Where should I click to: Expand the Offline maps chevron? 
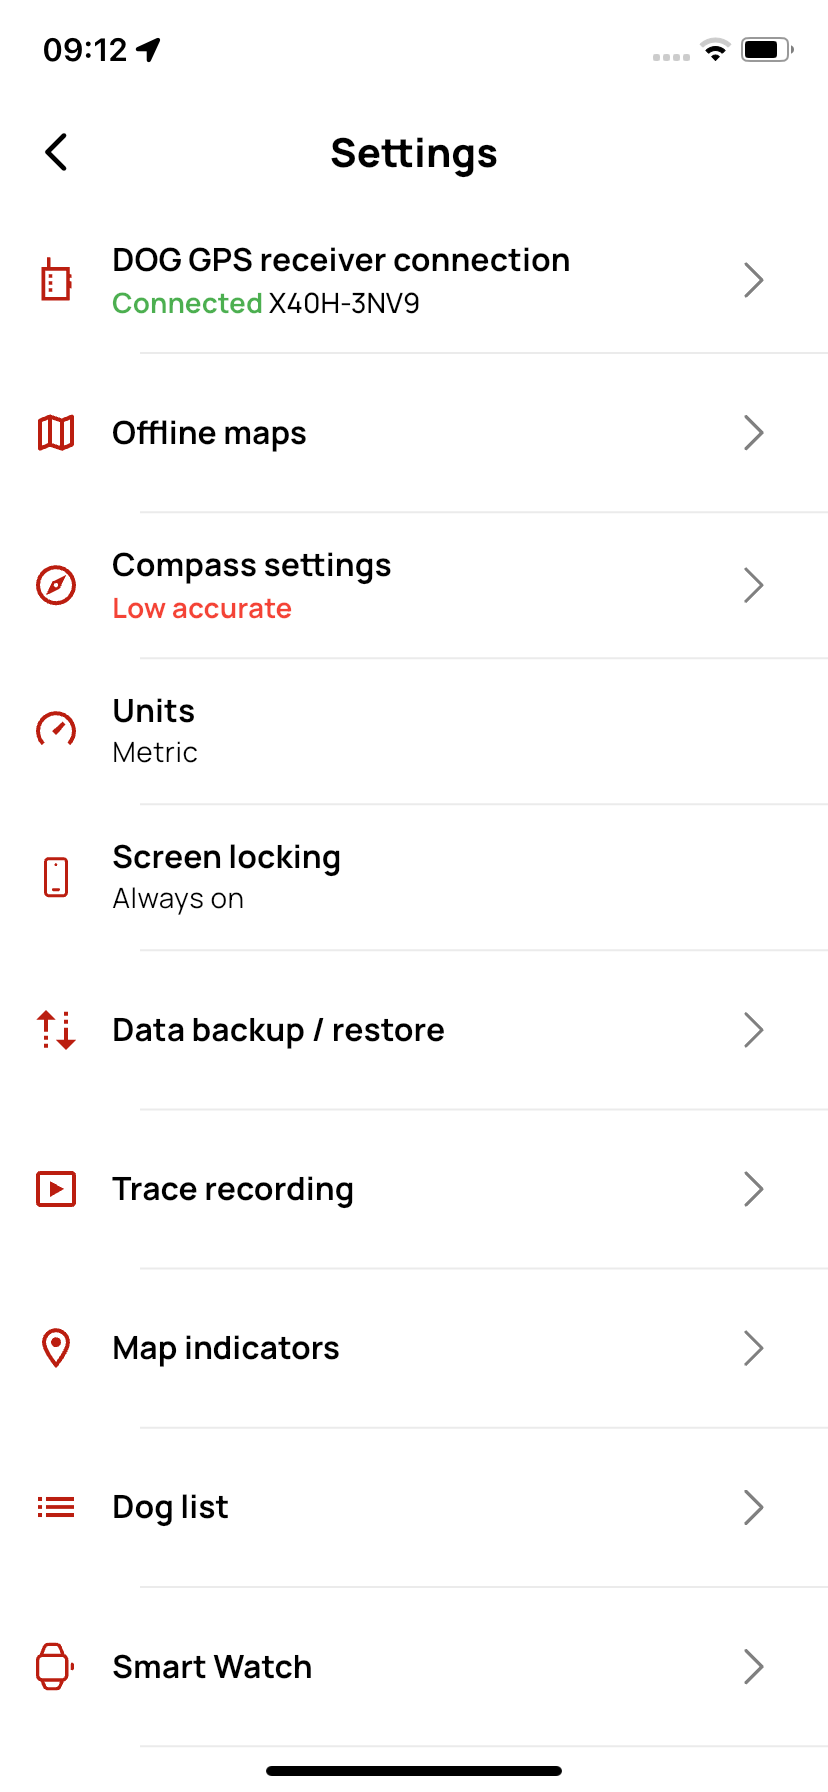point(754,433)
